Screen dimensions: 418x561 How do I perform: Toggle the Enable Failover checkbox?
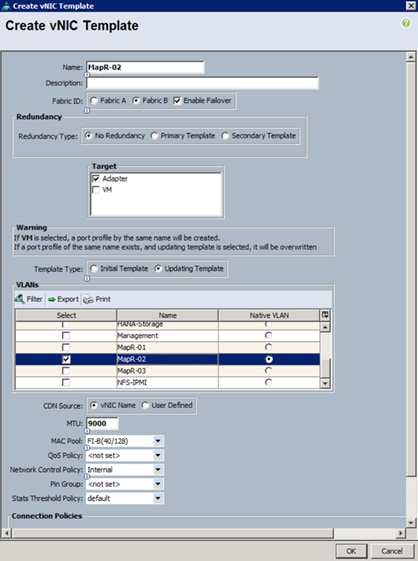(x=177, y=101)
